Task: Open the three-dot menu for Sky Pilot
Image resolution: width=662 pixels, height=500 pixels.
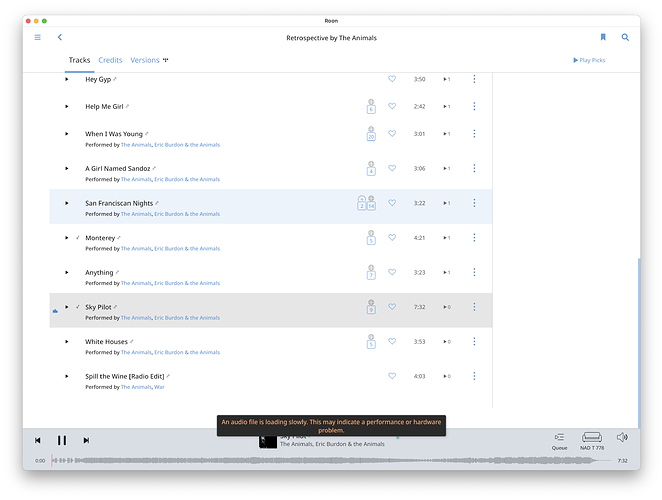Action: (474, 307)
